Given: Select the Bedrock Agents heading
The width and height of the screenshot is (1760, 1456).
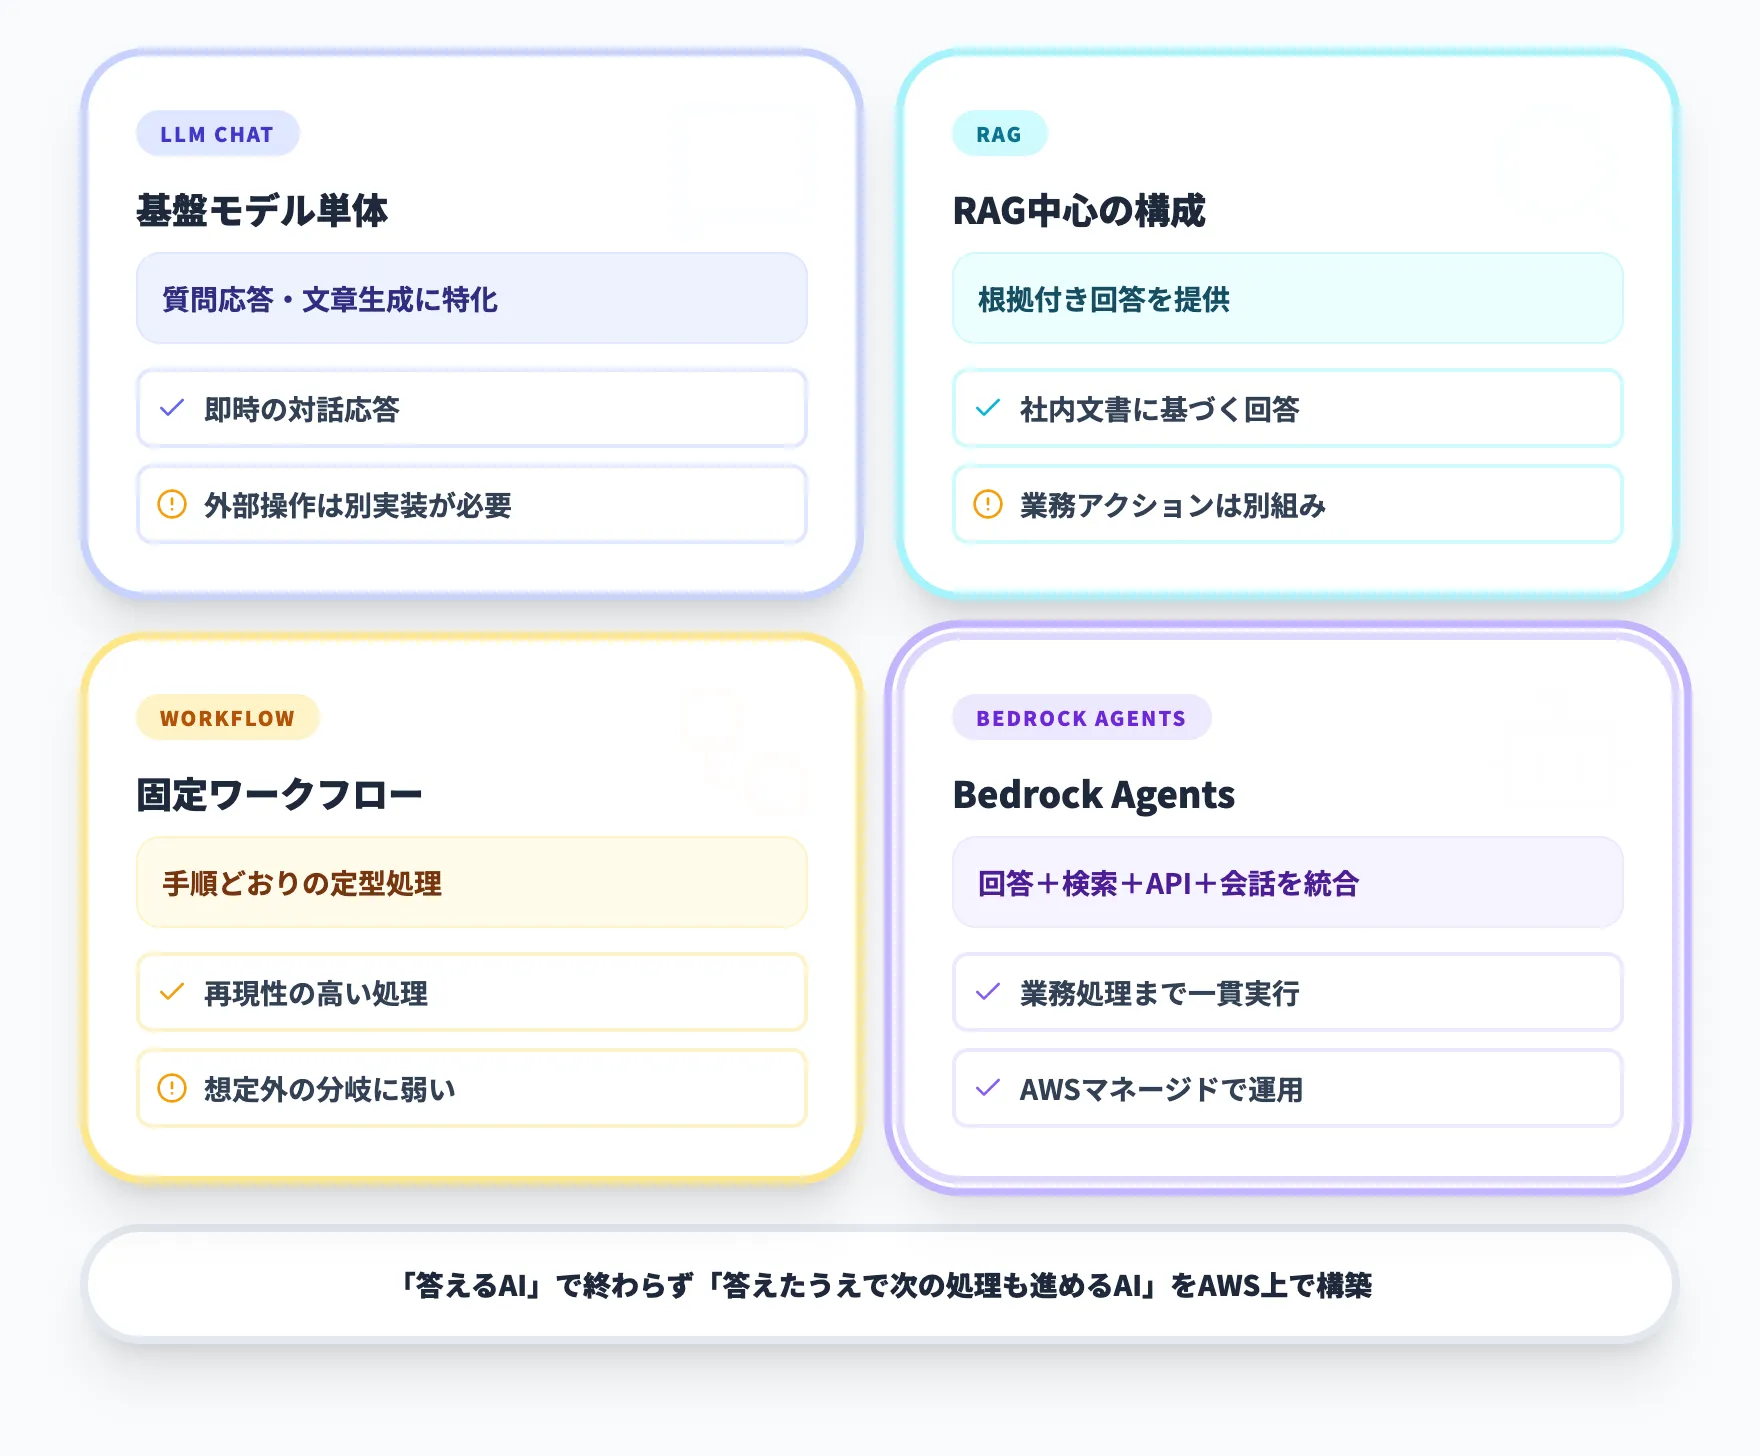Looking at the screenshot, I should click(1094, 795).
